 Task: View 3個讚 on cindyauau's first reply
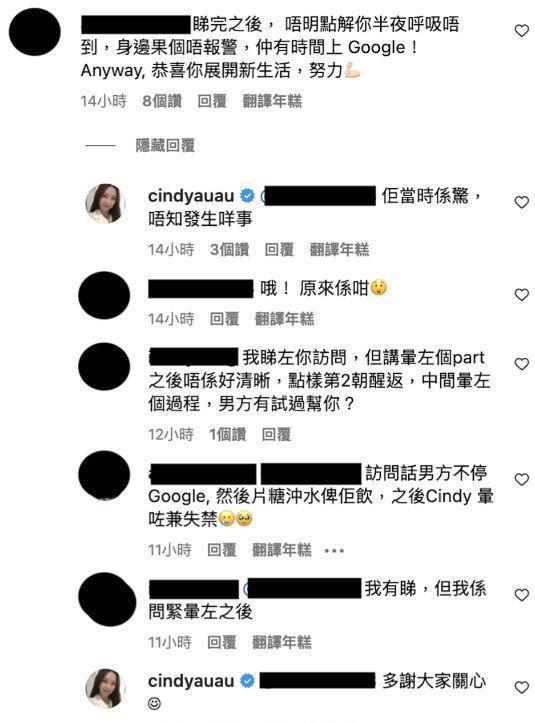tap(229, 249)
